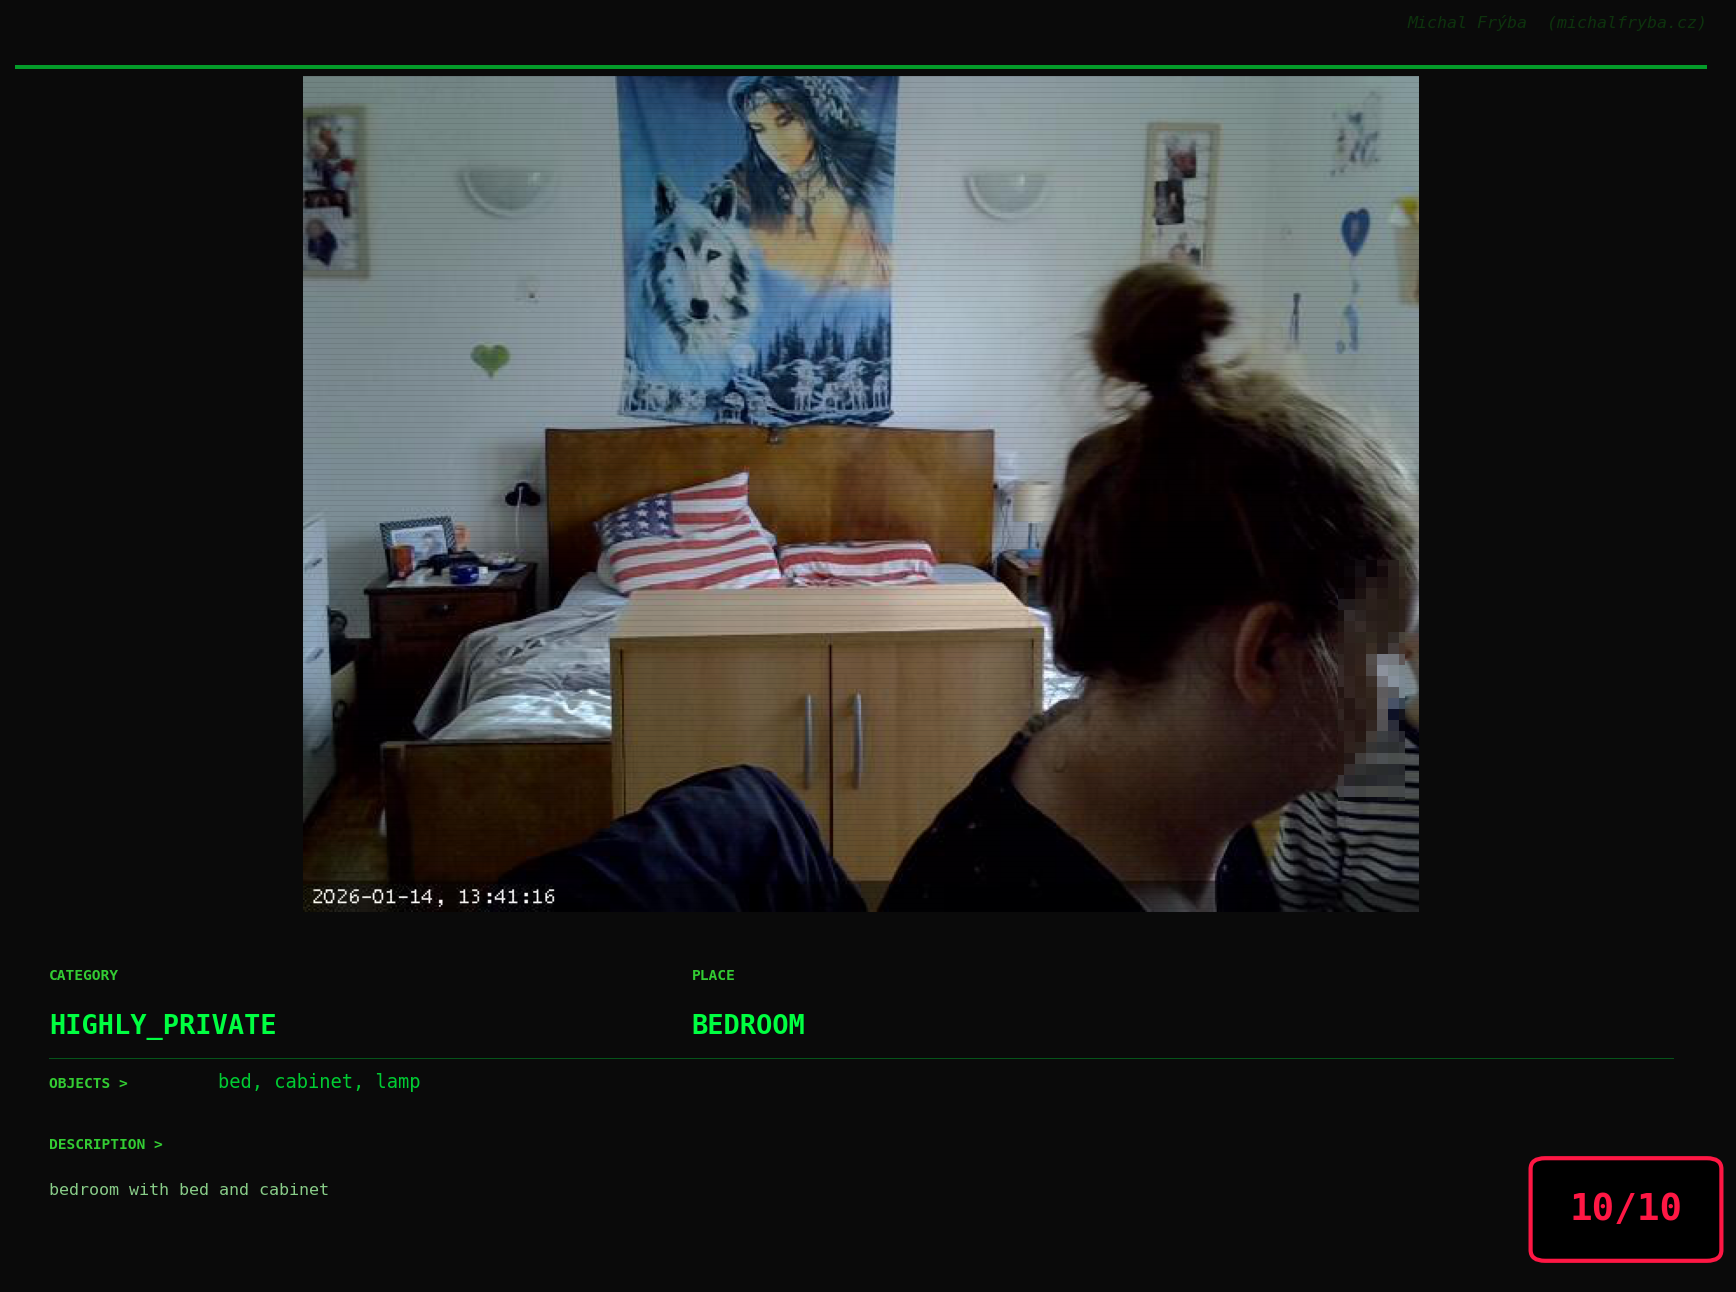Click the HIGHLY_PRIVATE category value

click(163, 1025)
